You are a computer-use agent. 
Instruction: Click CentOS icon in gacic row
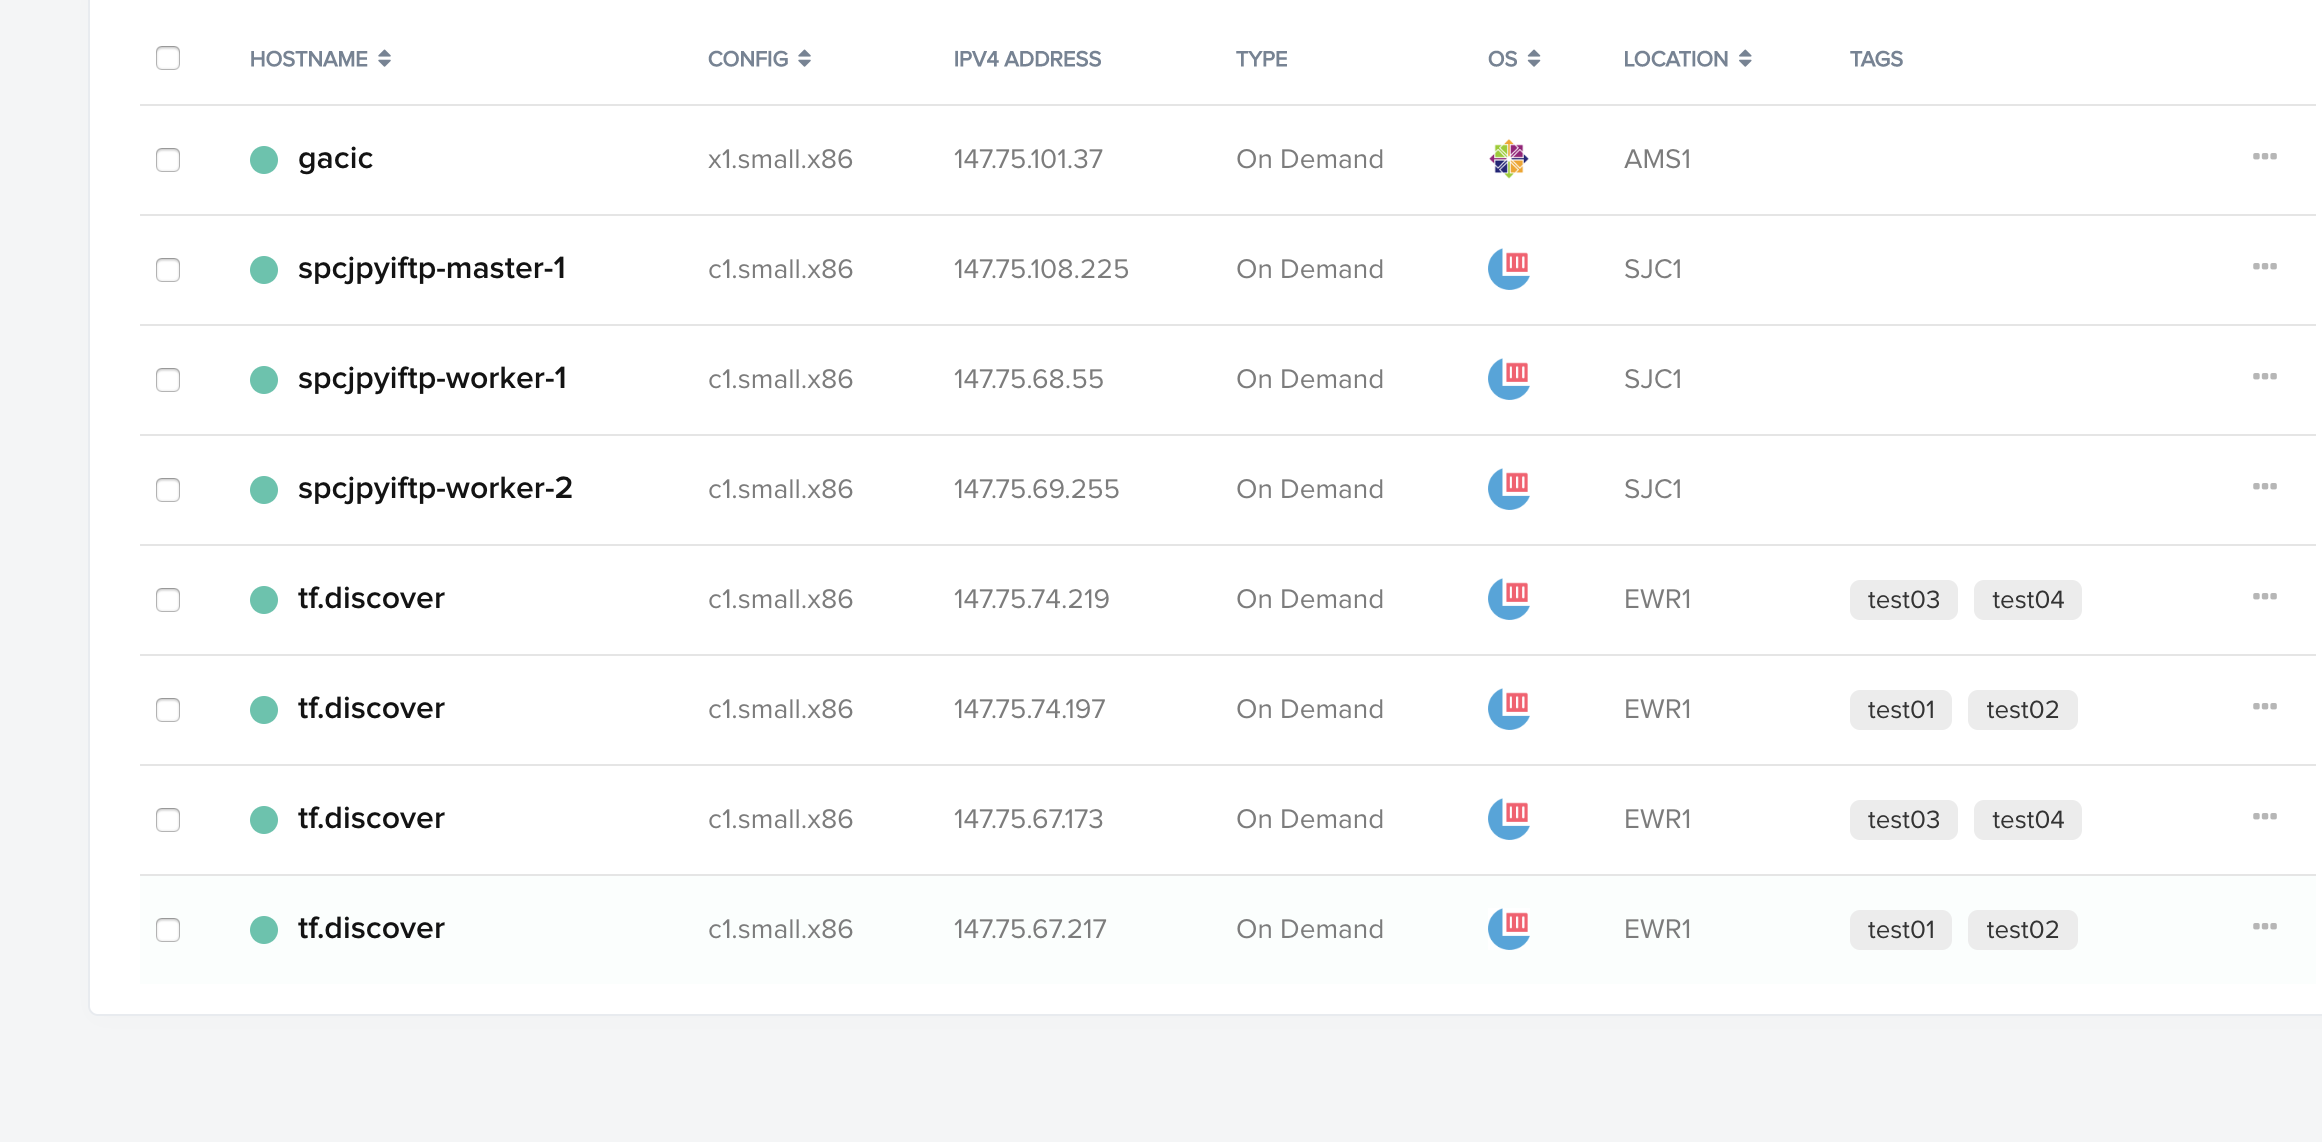tap(1508, 159)
